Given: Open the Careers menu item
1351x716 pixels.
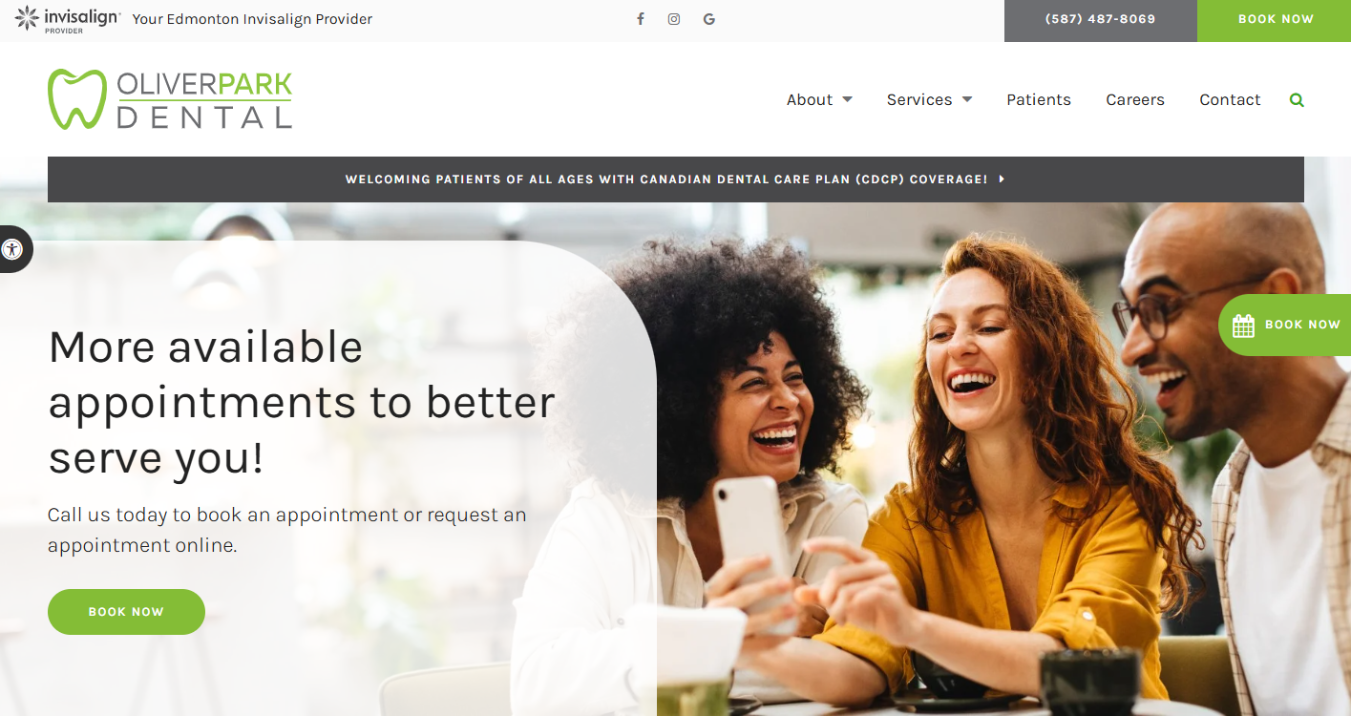Looking at the screenshot, I should pyautogui.click(x=1135, y=100).
